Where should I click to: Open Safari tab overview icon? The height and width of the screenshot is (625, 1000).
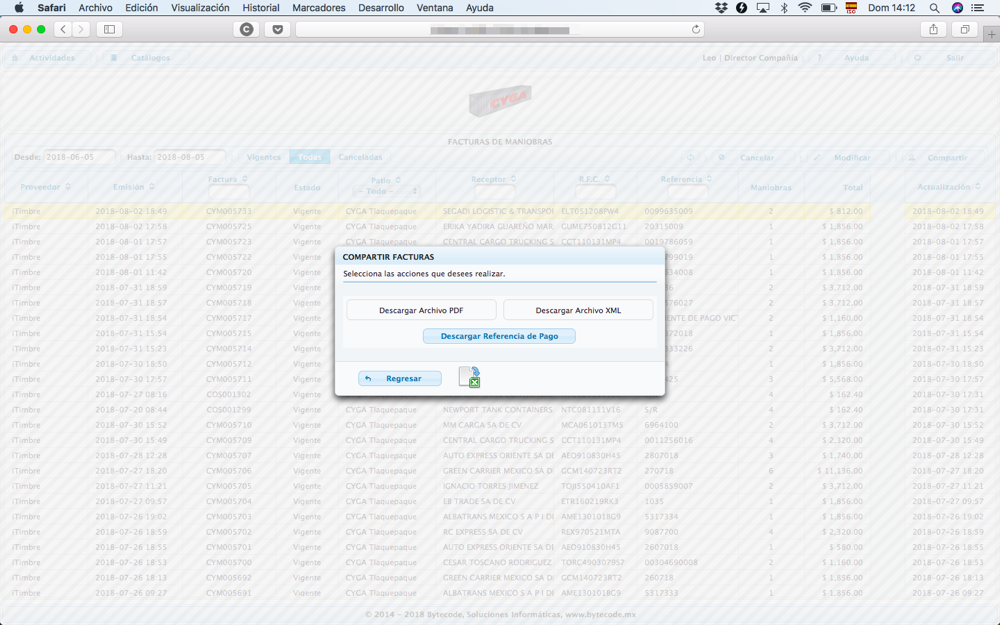[x=965, y=30]
